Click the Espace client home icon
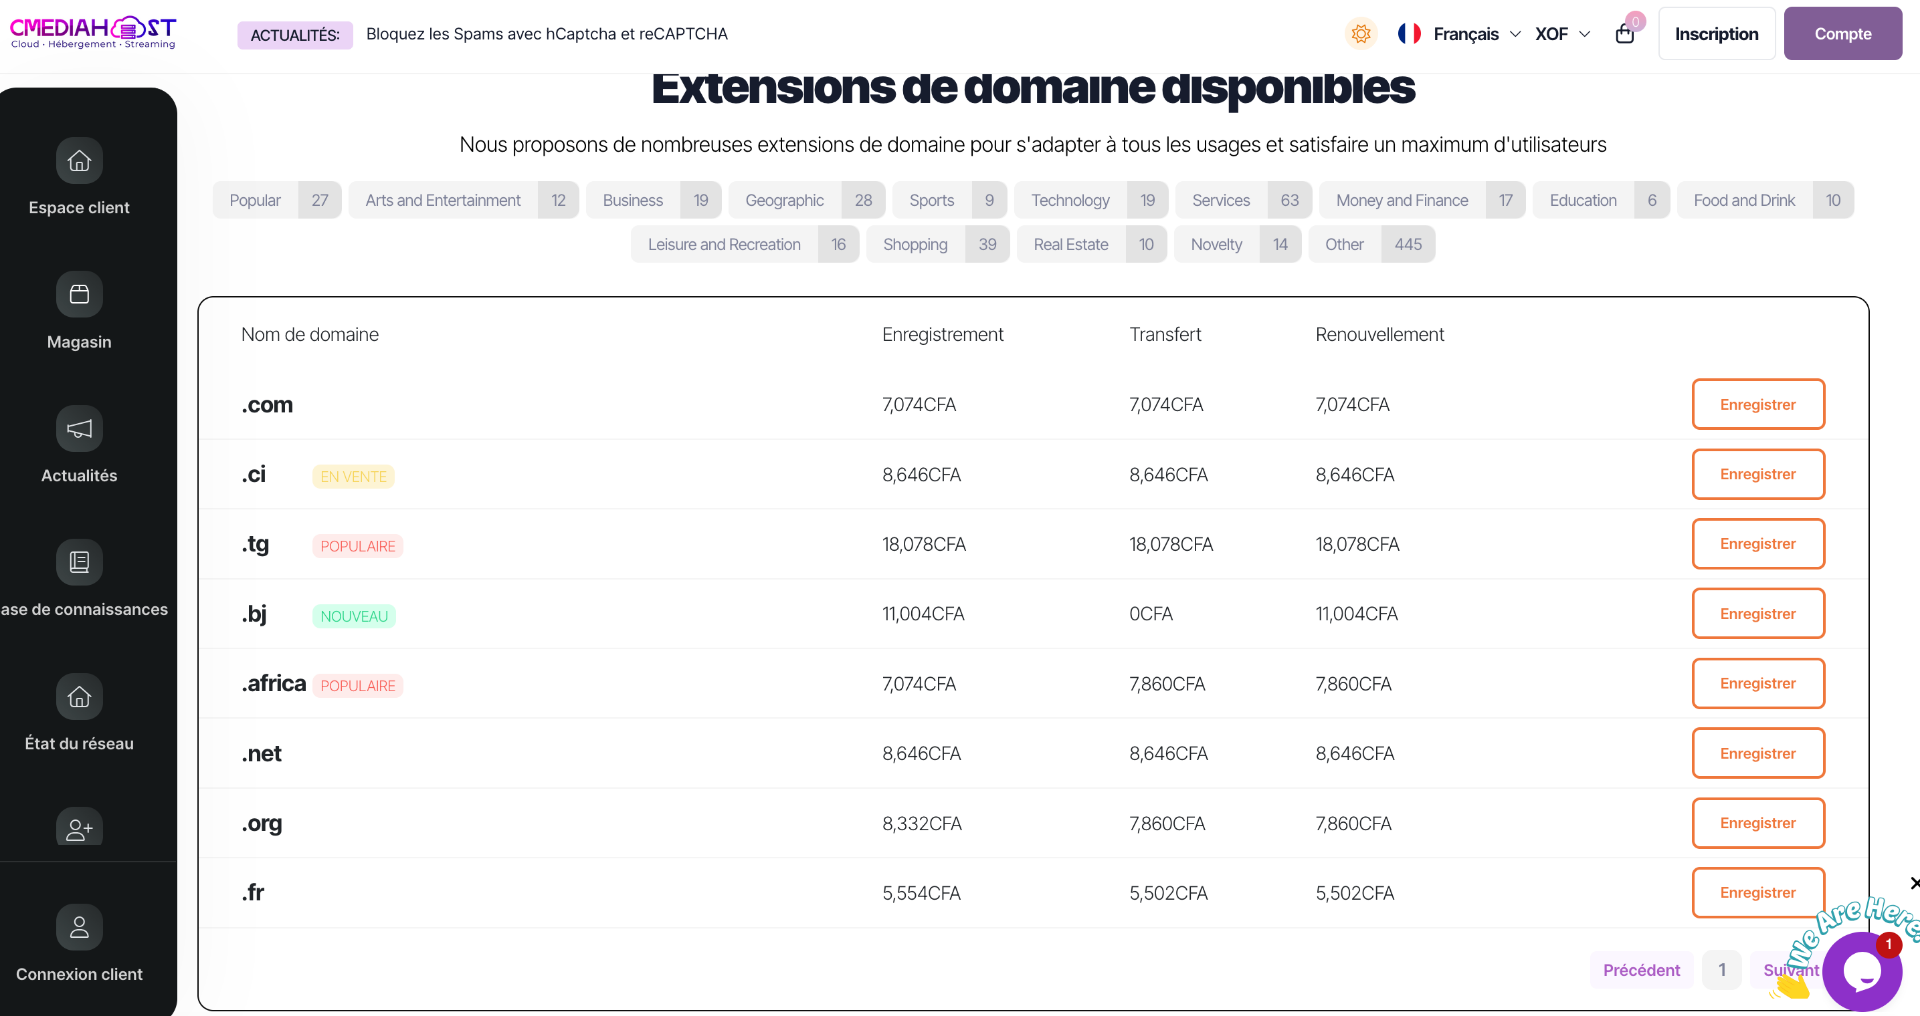This screenshot has width=1920, height=1016. [x=79, y=161]
